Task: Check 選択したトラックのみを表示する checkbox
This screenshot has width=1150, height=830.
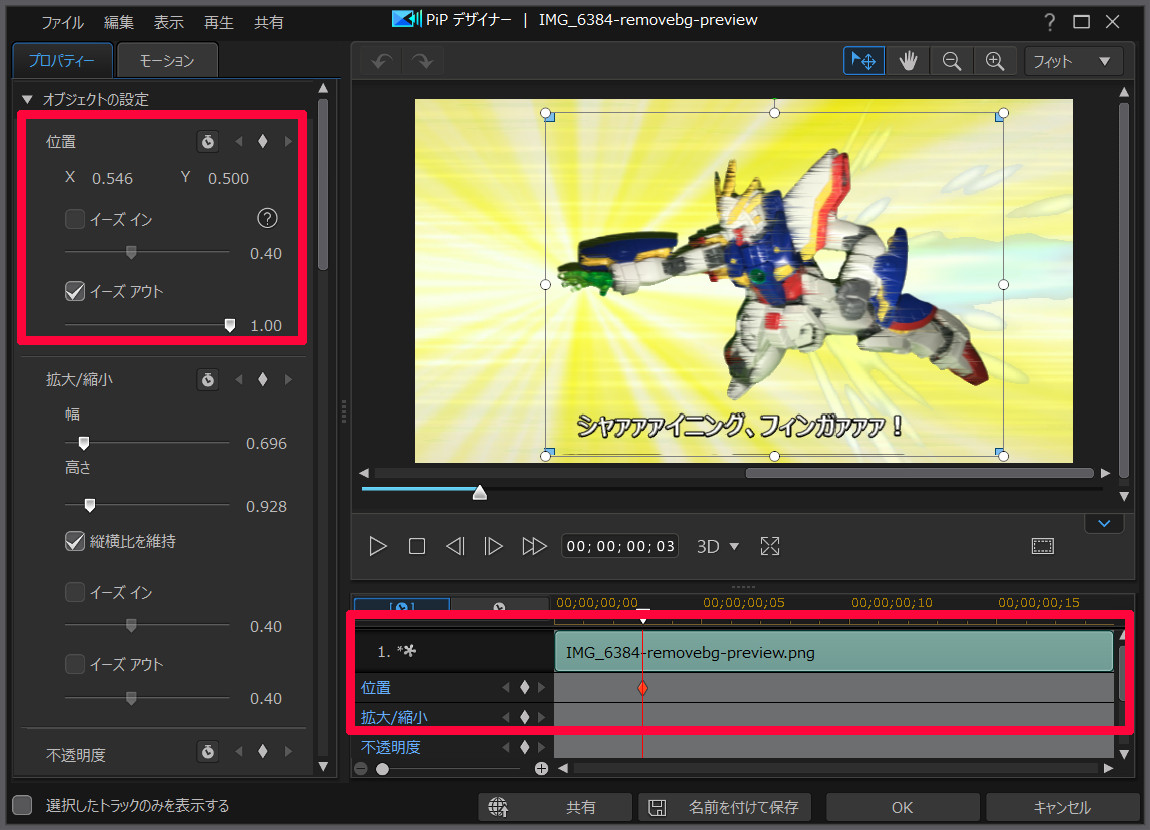Action: [22, 806]
